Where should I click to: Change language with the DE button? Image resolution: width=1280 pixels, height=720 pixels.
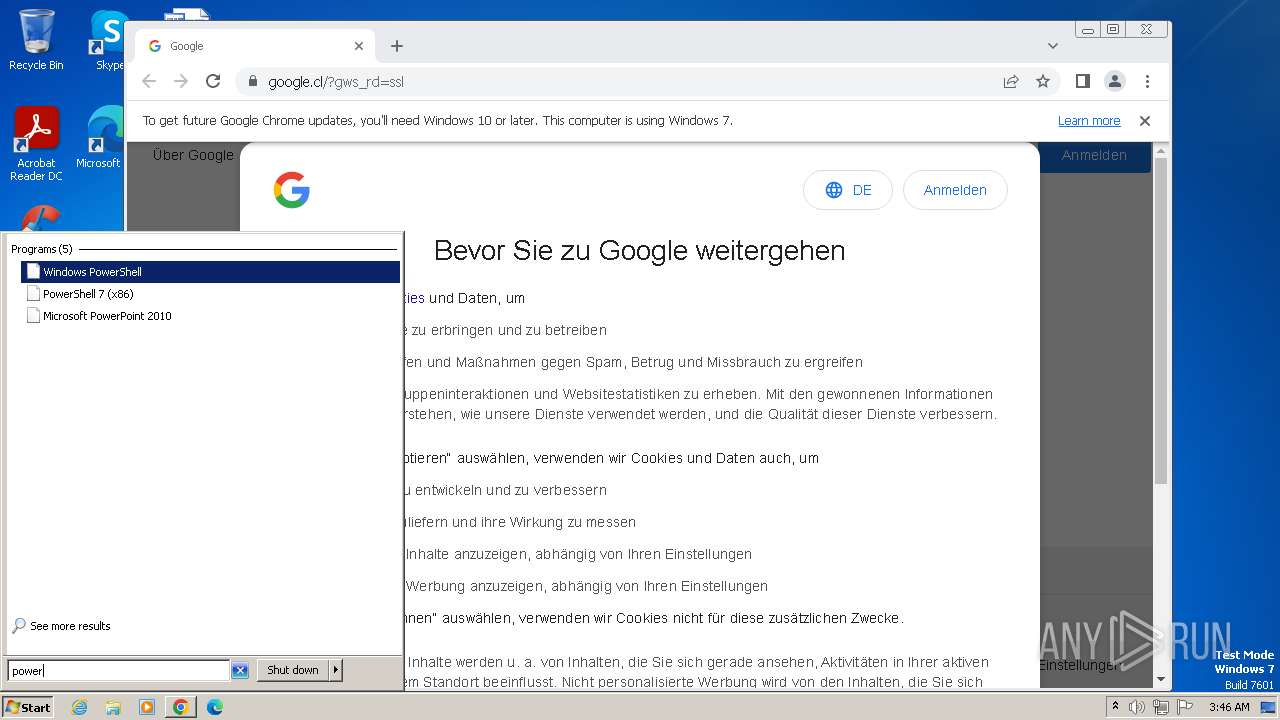point(848,190)
